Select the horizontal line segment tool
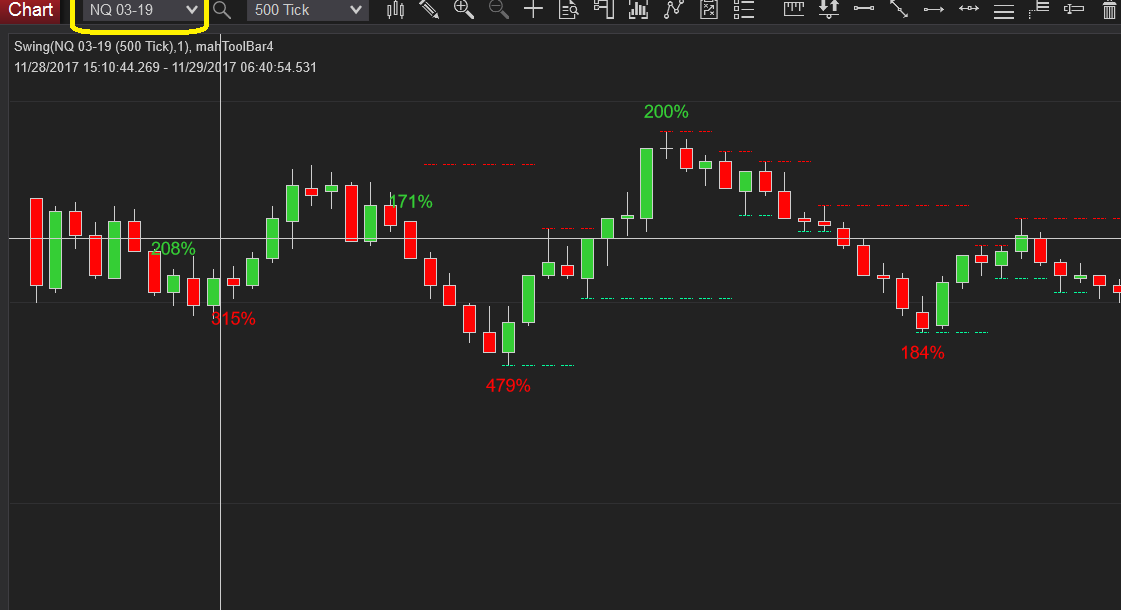 [864, 9]
